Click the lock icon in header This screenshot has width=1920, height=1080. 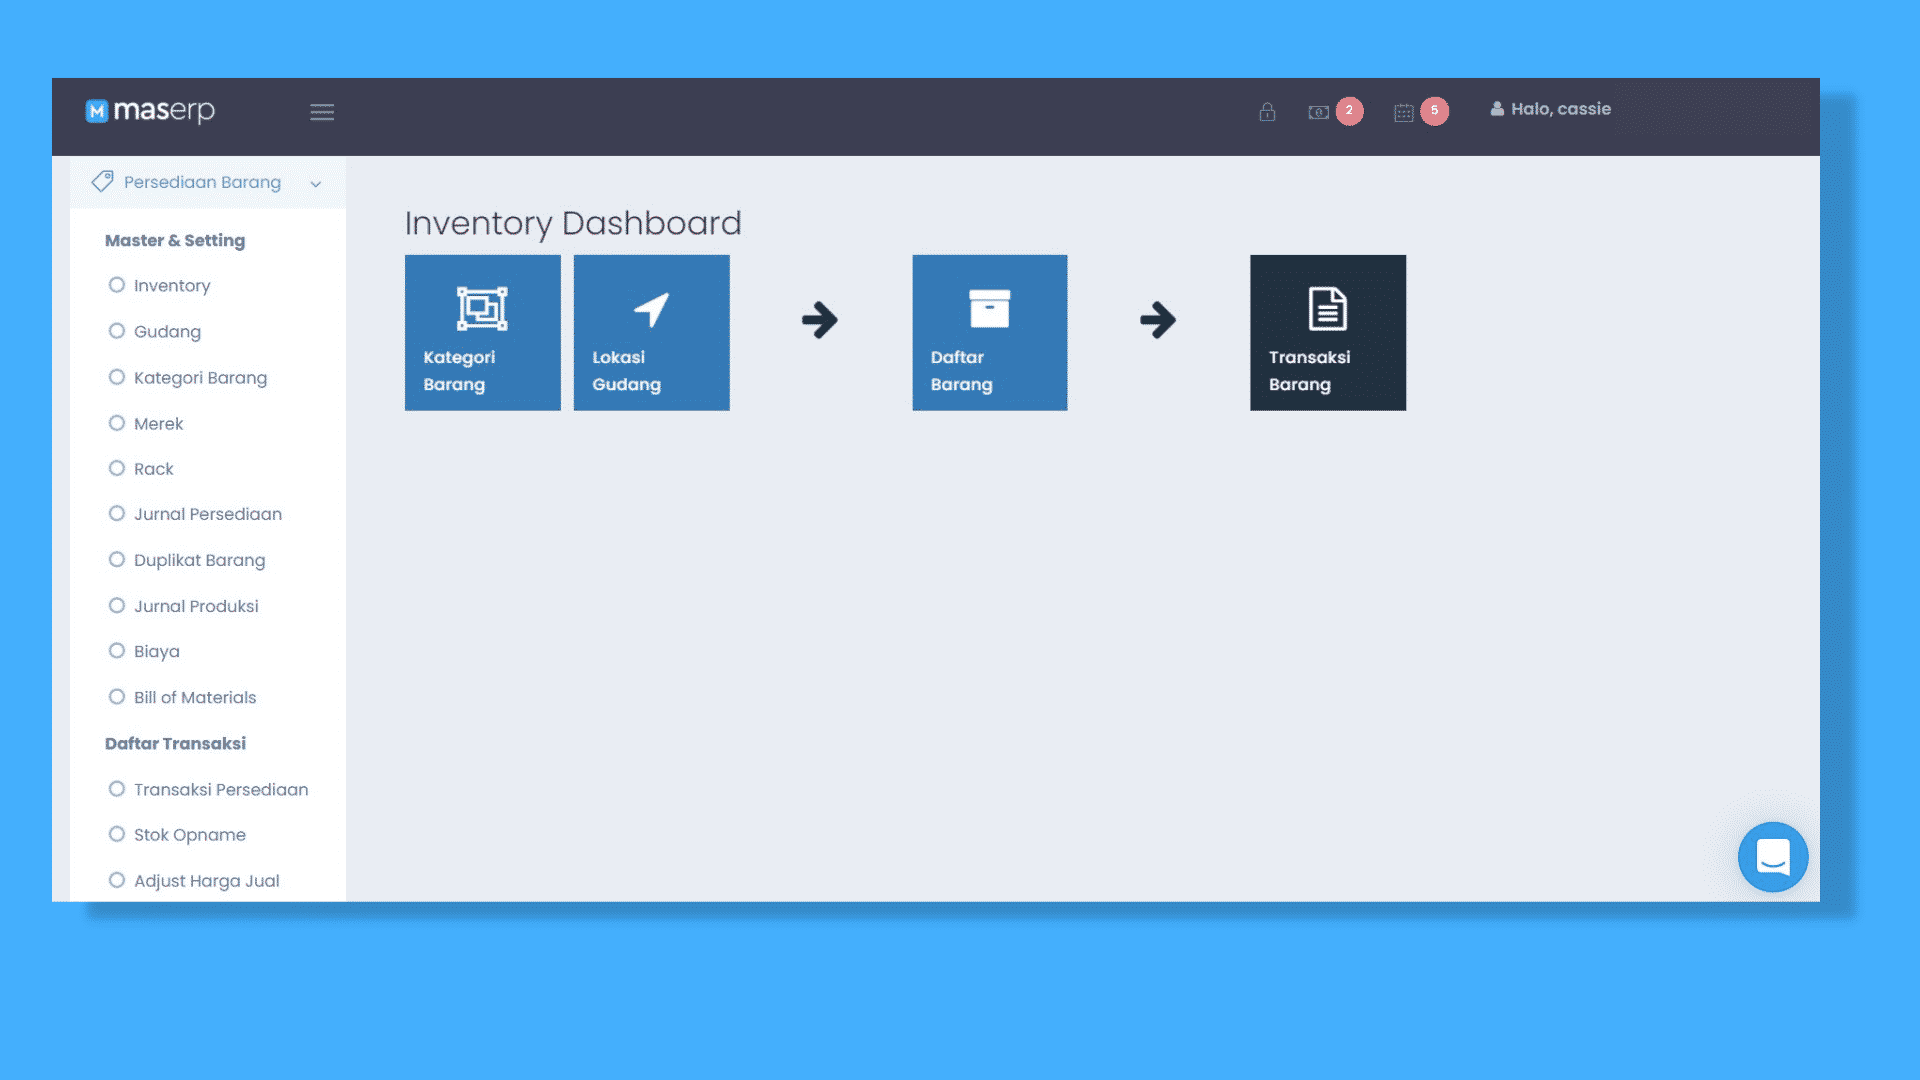1267,112
